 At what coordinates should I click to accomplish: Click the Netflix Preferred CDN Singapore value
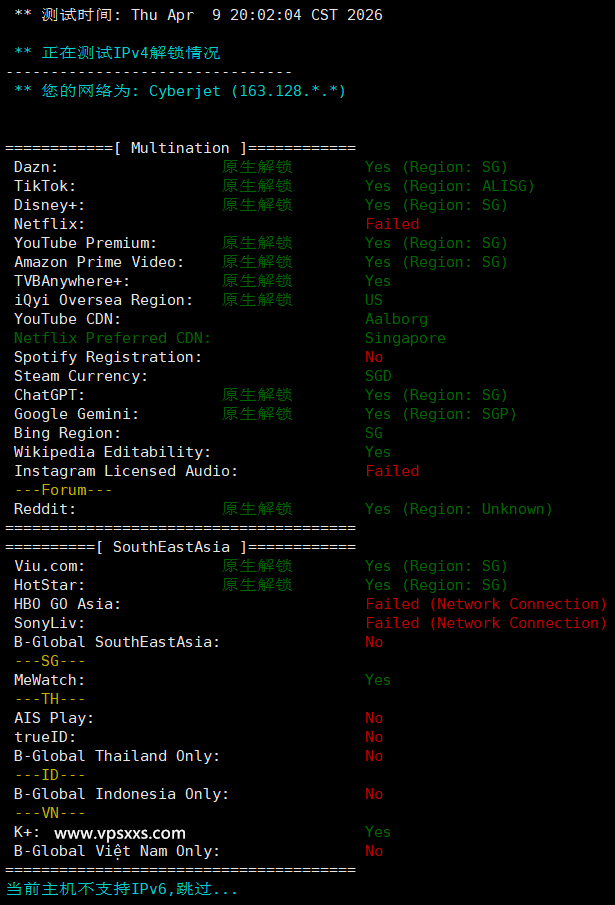(x=405, y=338)
